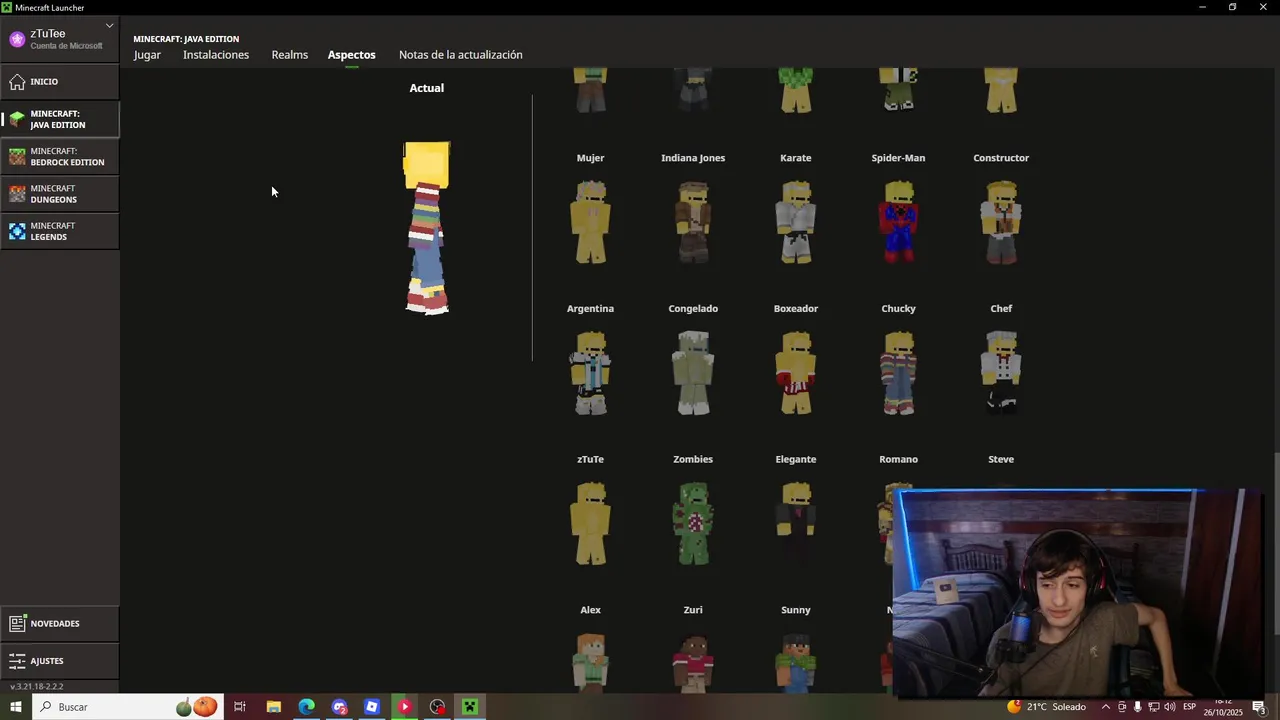Choose the Karate skin

coord(796,222)
